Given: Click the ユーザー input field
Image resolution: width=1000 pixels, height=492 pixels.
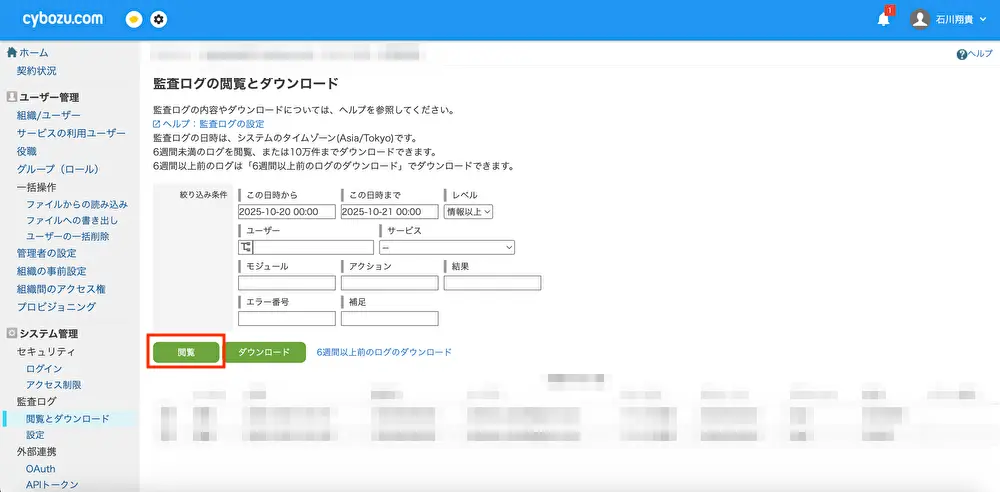Looking at the screenshot, I should coord(313,248).
